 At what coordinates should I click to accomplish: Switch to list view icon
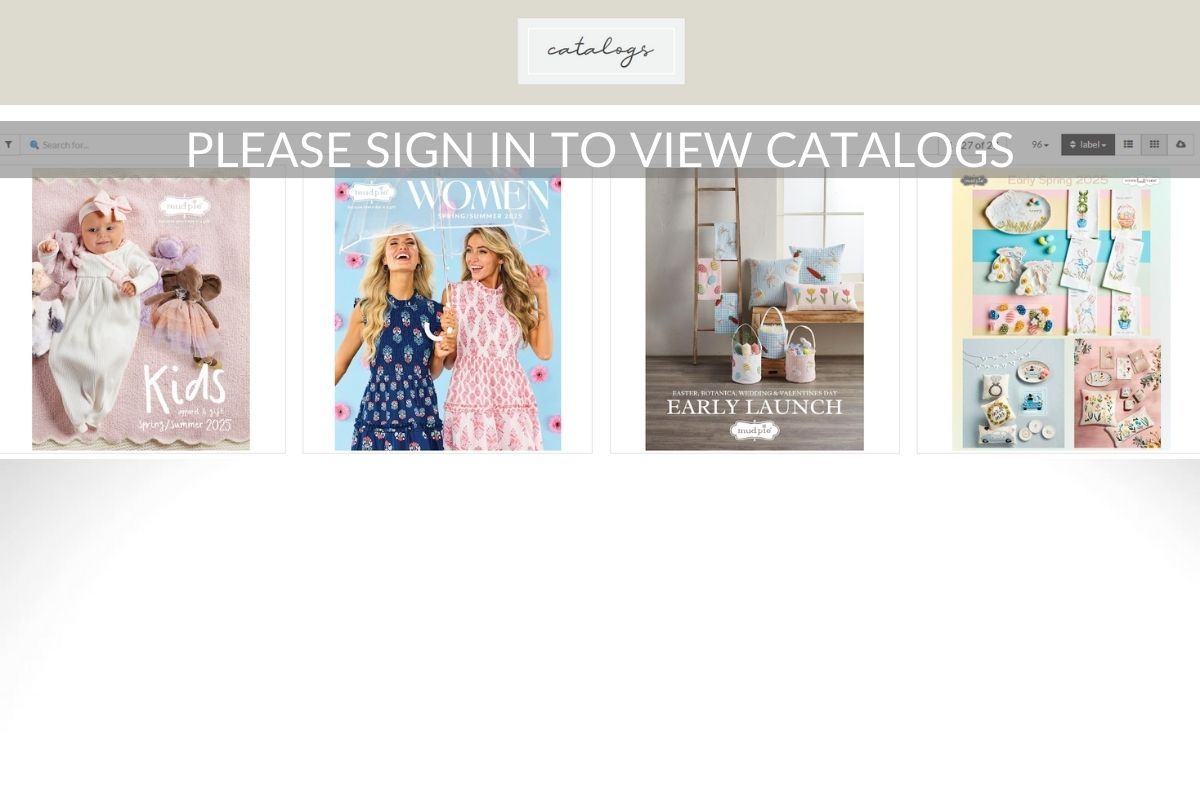[x=1128, y=145]
